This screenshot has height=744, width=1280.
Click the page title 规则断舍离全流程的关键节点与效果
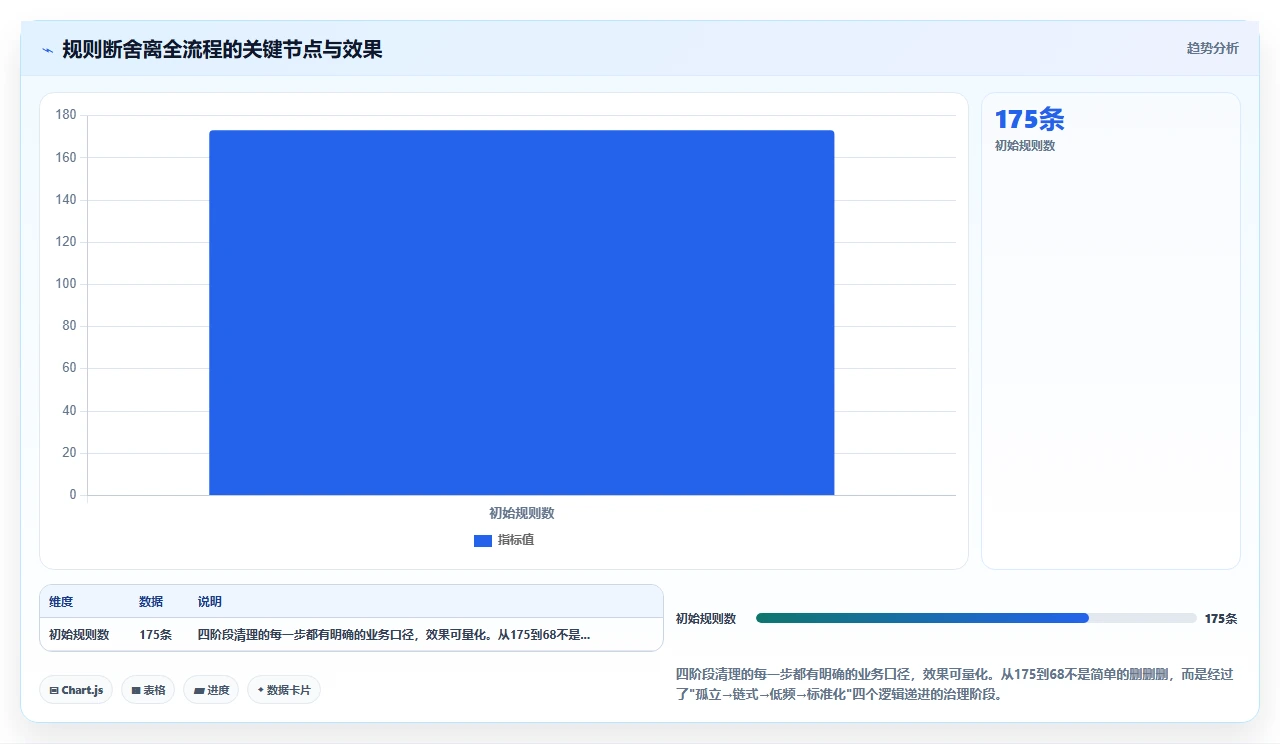[x=222, y=49]
